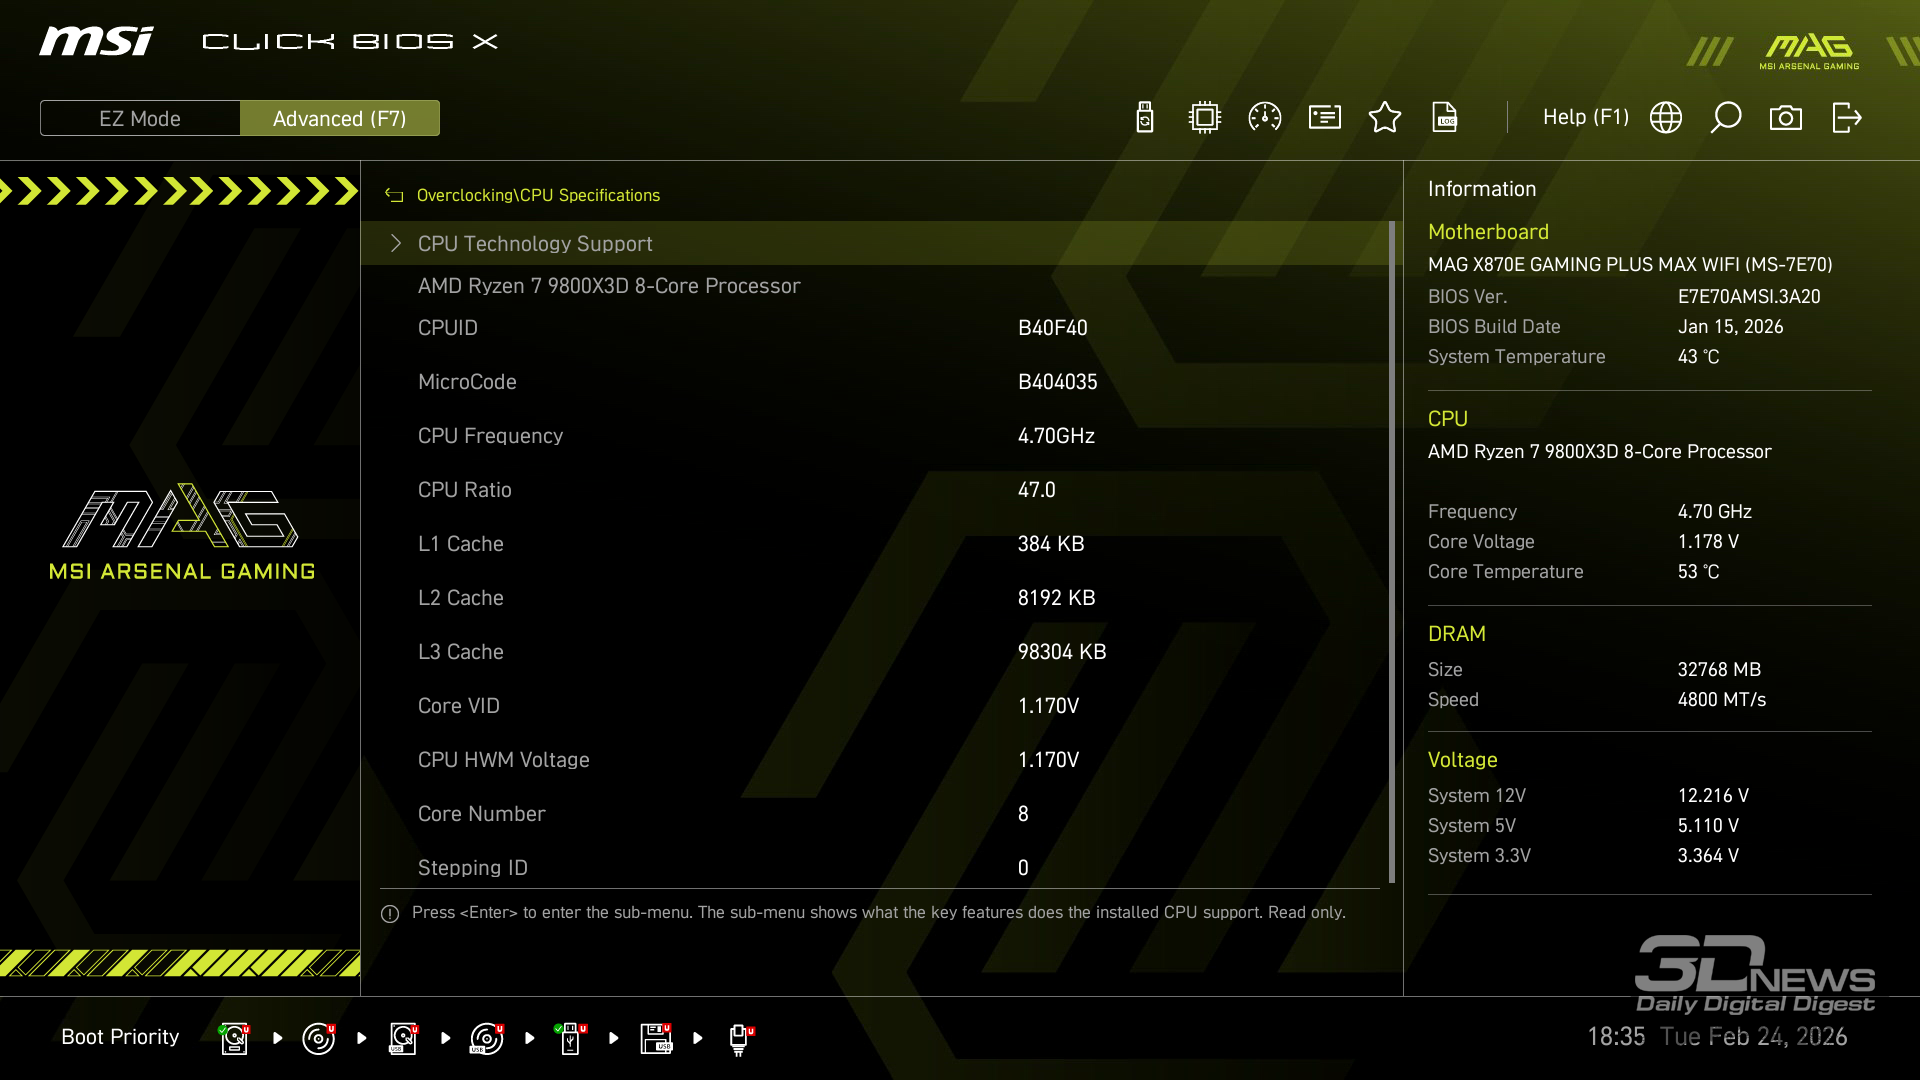Expand CPU Technology Support sub-menu
The image size is (1920, 1080).
[535, 244]
